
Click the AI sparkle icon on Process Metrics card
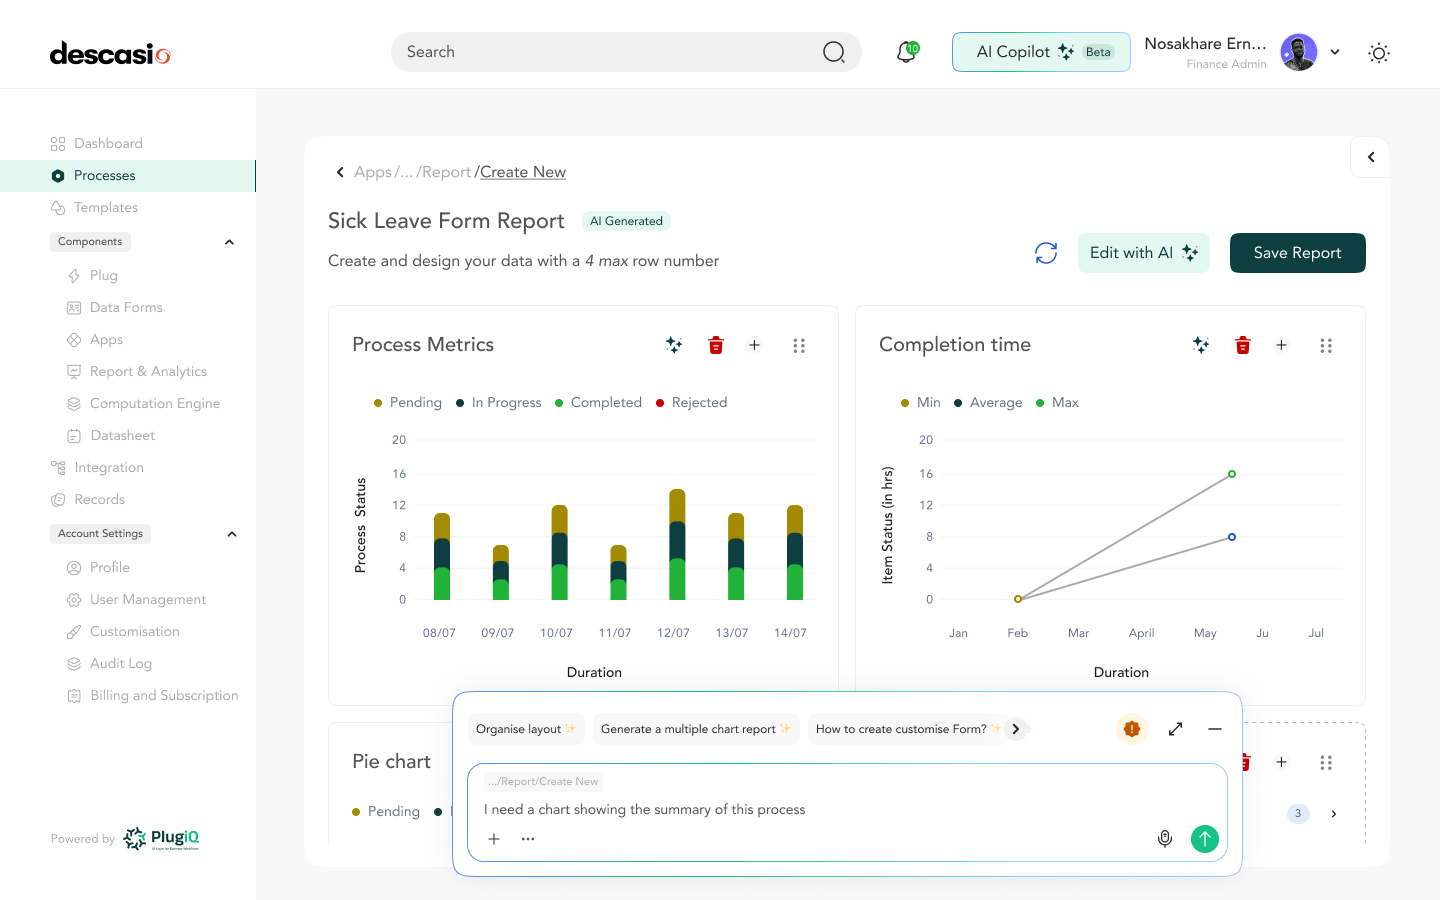(674, 344)
